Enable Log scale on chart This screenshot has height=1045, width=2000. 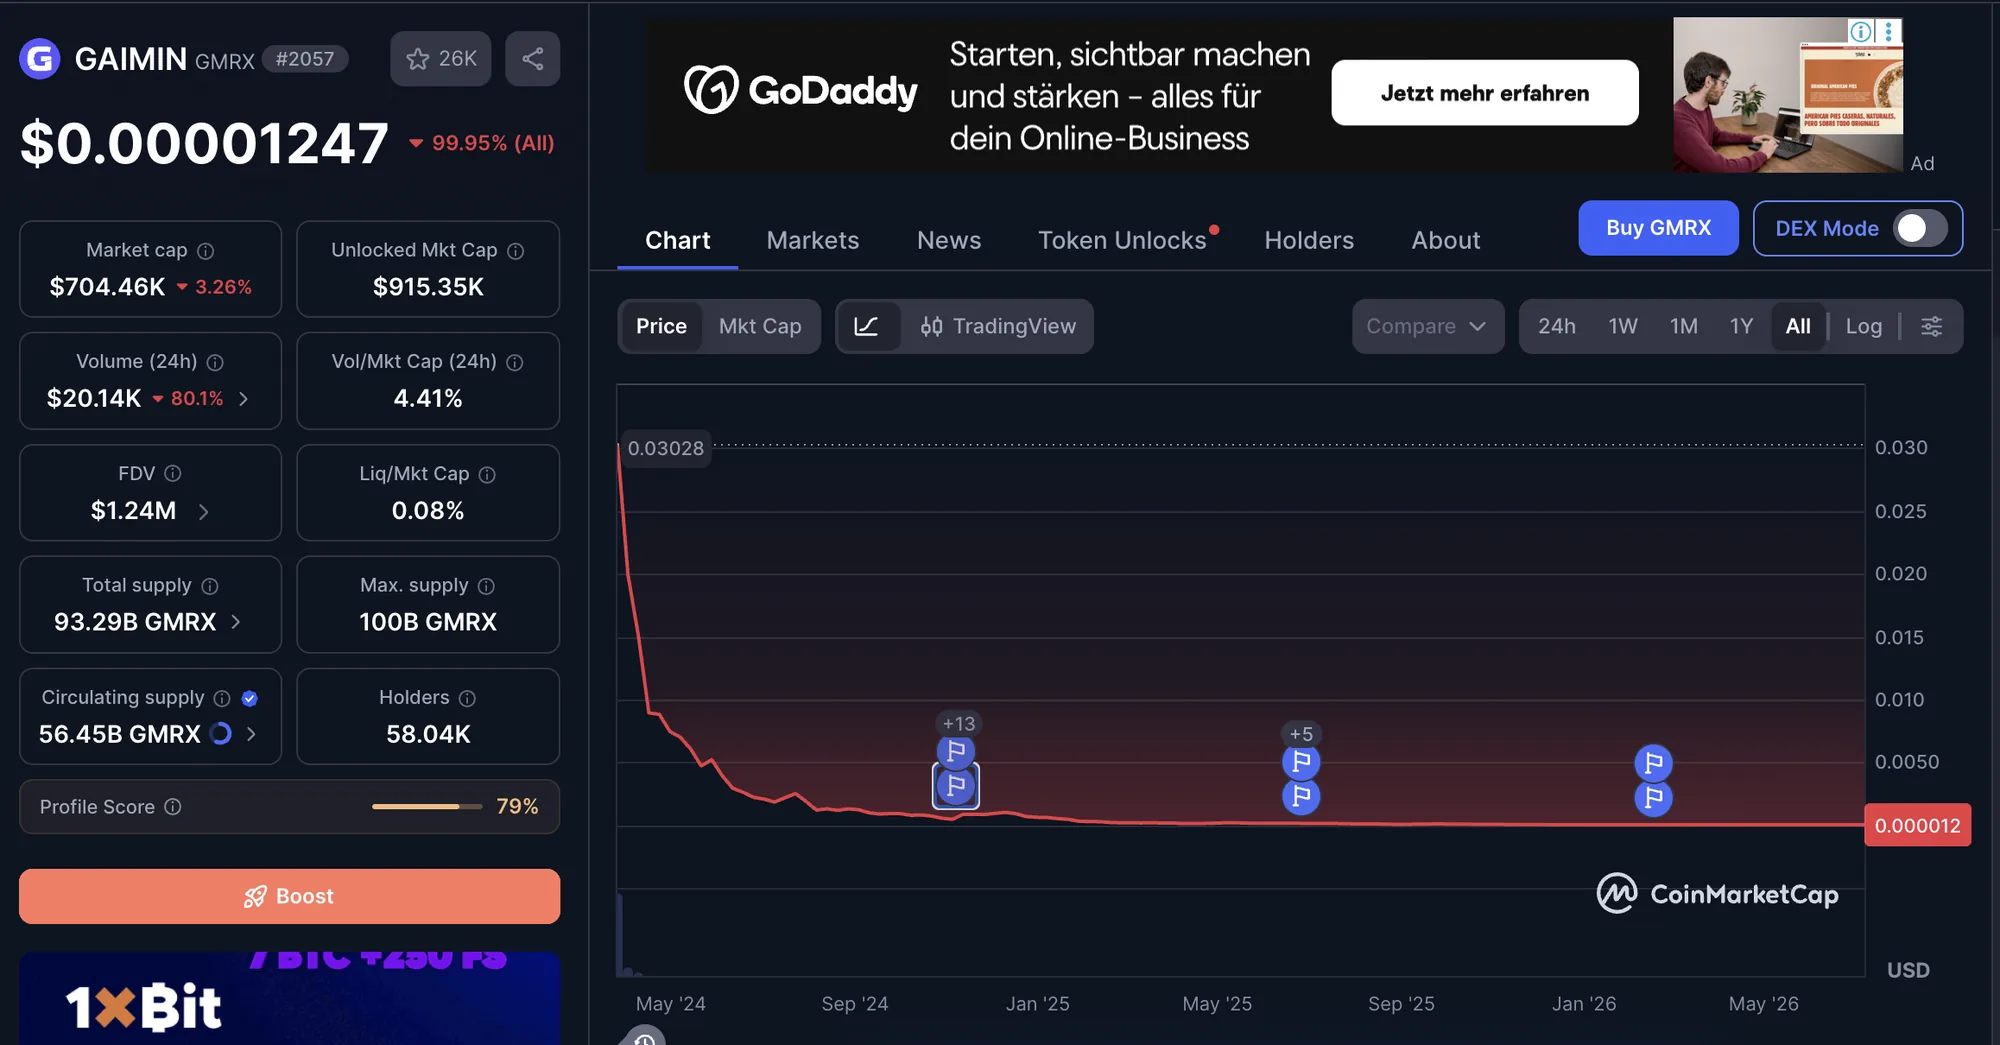click(x=1864, y=326)
